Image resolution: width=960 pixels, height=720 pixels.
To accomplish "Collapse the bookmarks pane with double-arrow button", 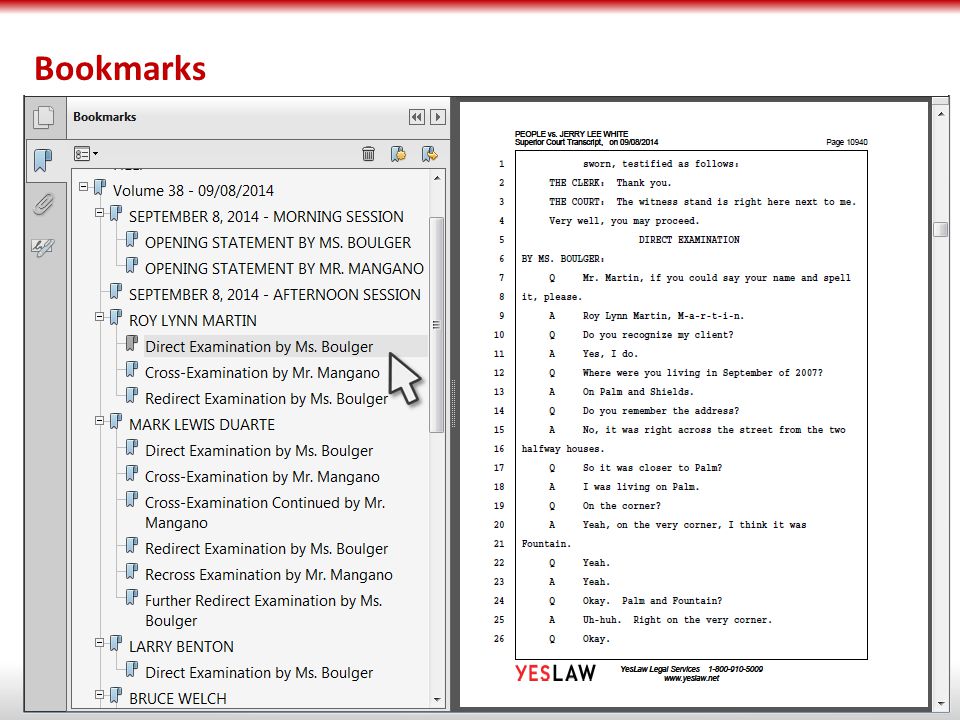I will click(x=417, y=117).
